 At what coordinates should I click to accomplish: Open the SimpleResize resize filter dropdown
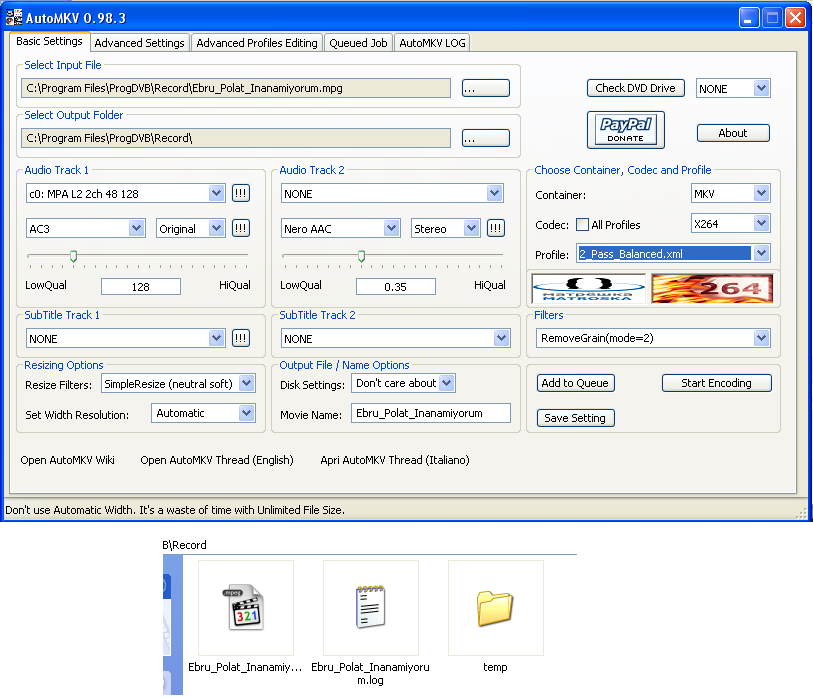tap(178, 384)
